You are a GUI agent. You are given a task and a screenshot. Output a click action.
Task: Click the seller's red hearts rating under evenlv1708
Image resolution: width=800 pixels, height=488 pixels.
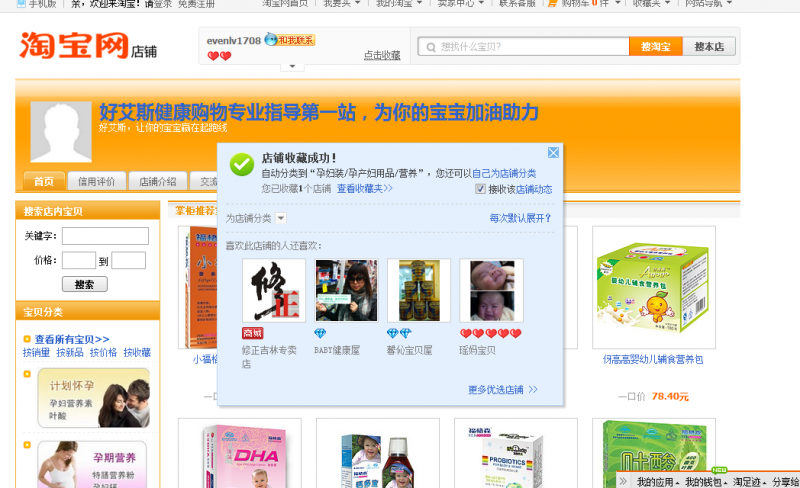[219, 56]
